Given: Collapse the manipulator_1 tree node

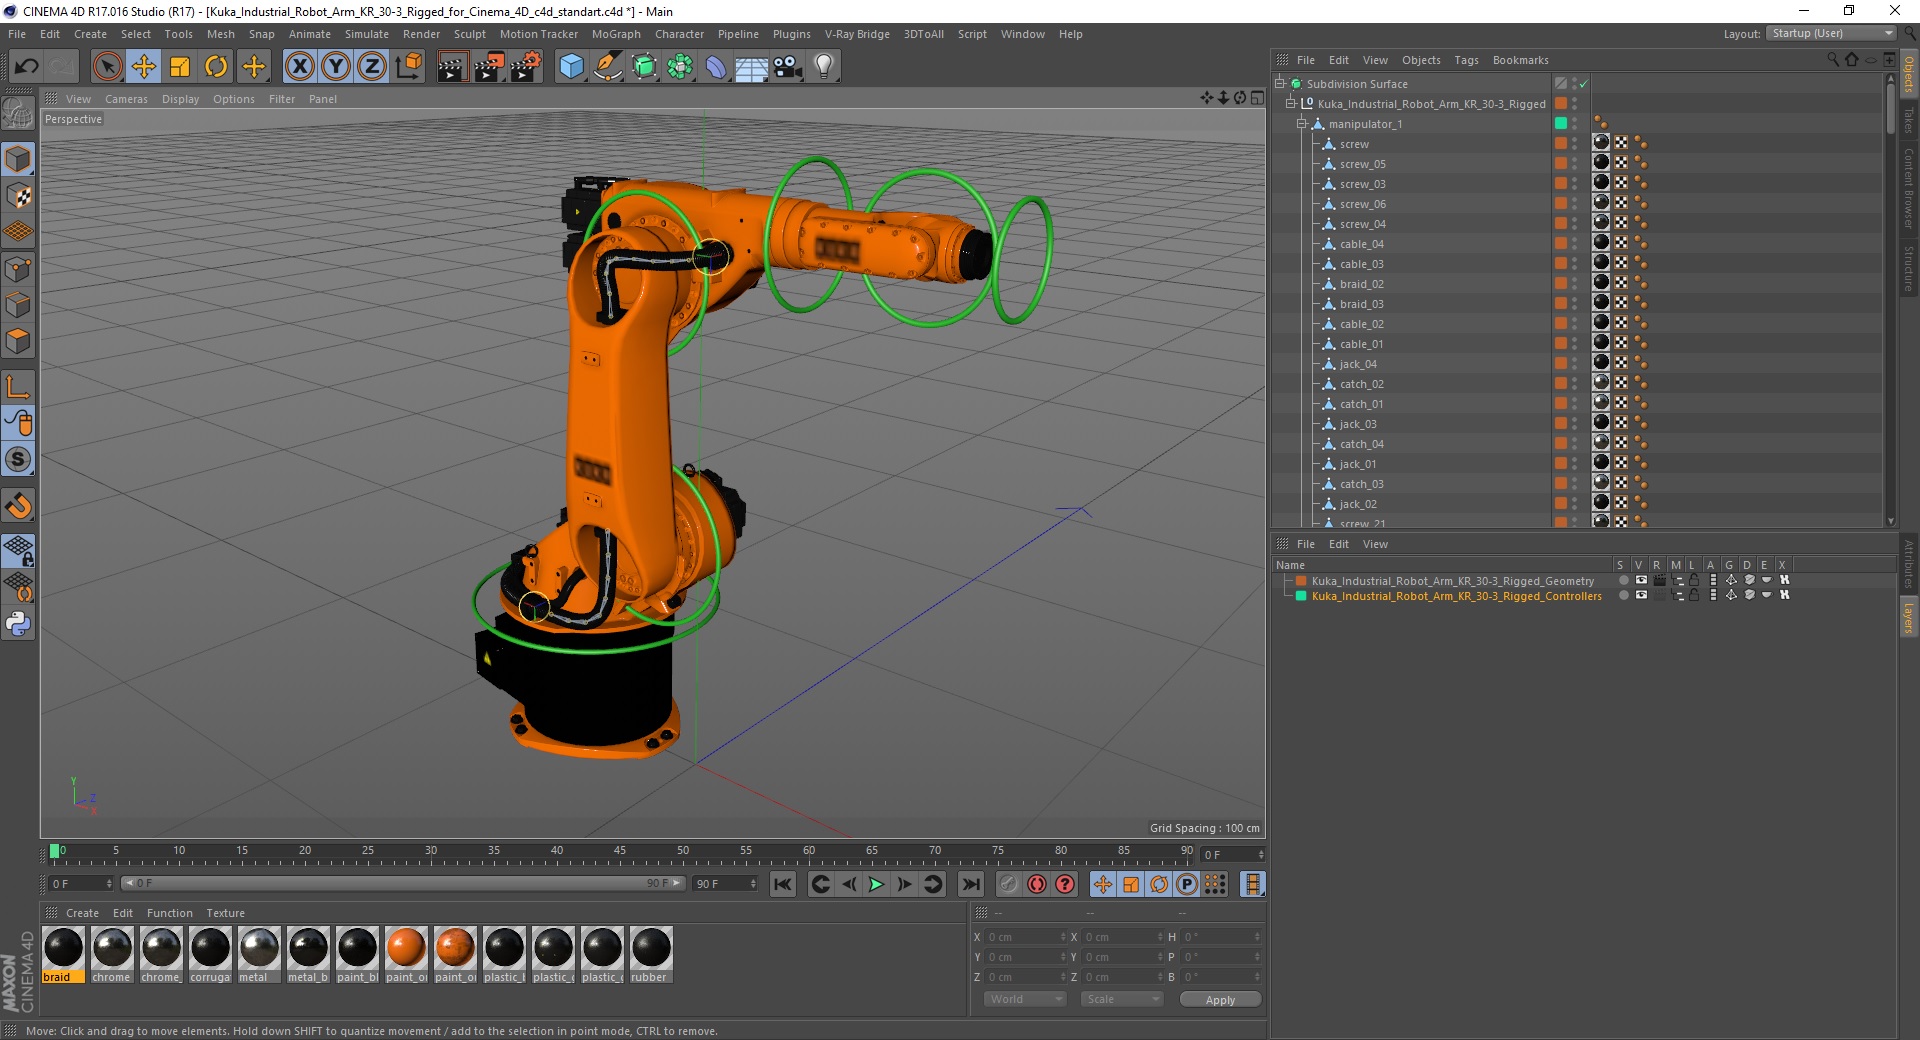Looking at the screenshot, I should [x=1301, y=124].
